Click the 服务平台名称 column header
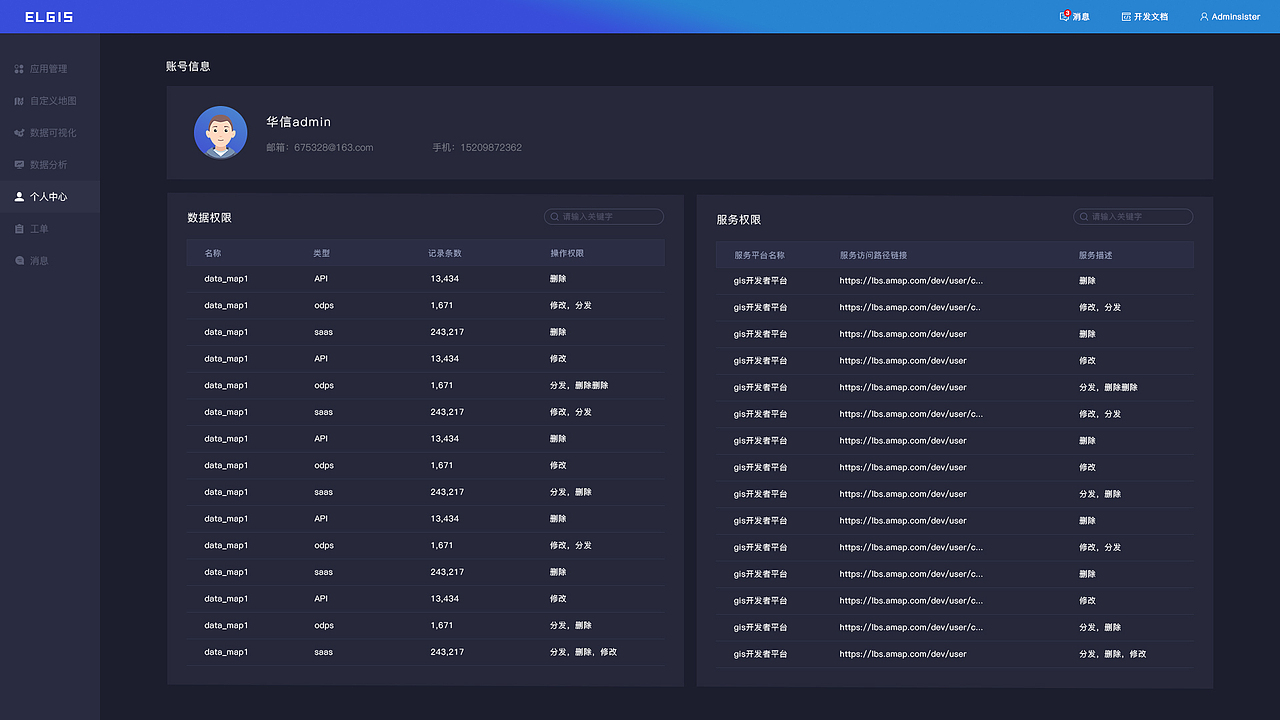 point(760,255)
